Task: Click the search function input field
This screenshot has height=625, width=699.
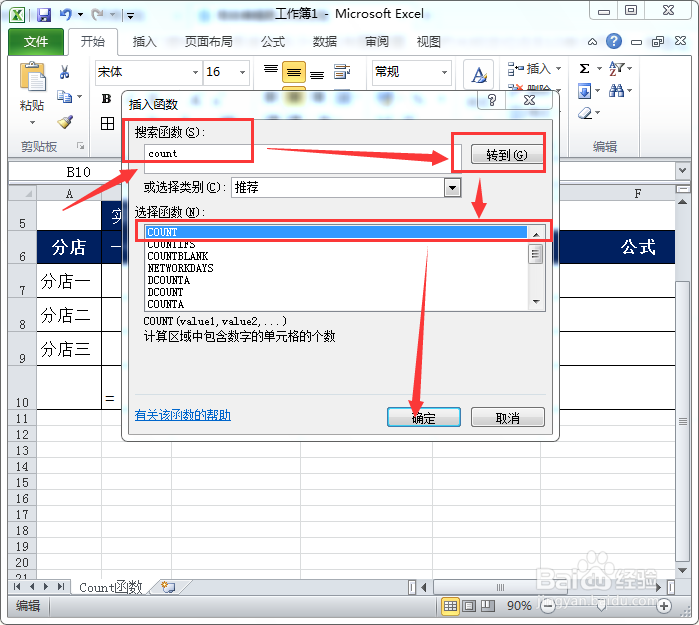Action: [303, 158]
